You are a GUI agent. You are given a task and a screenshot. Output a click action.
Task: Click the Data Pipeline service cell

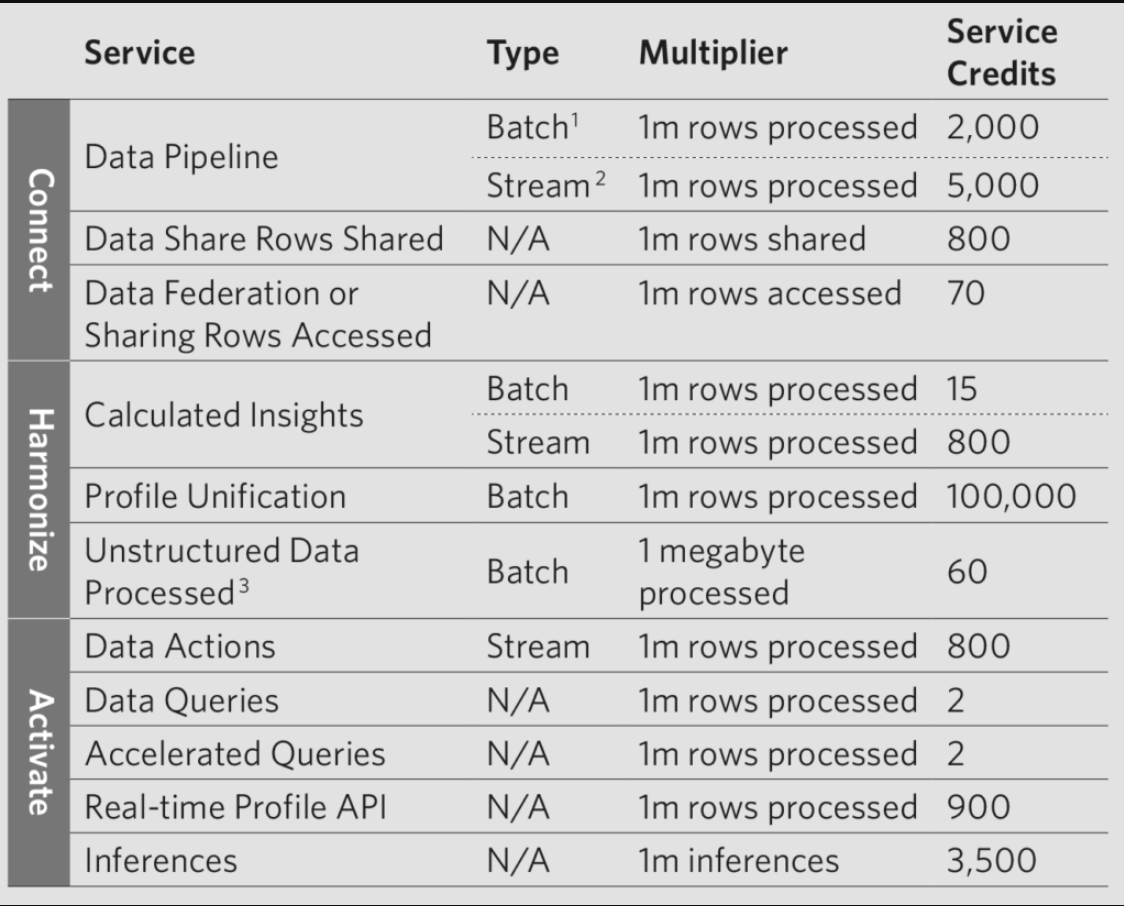click(181, 157)
